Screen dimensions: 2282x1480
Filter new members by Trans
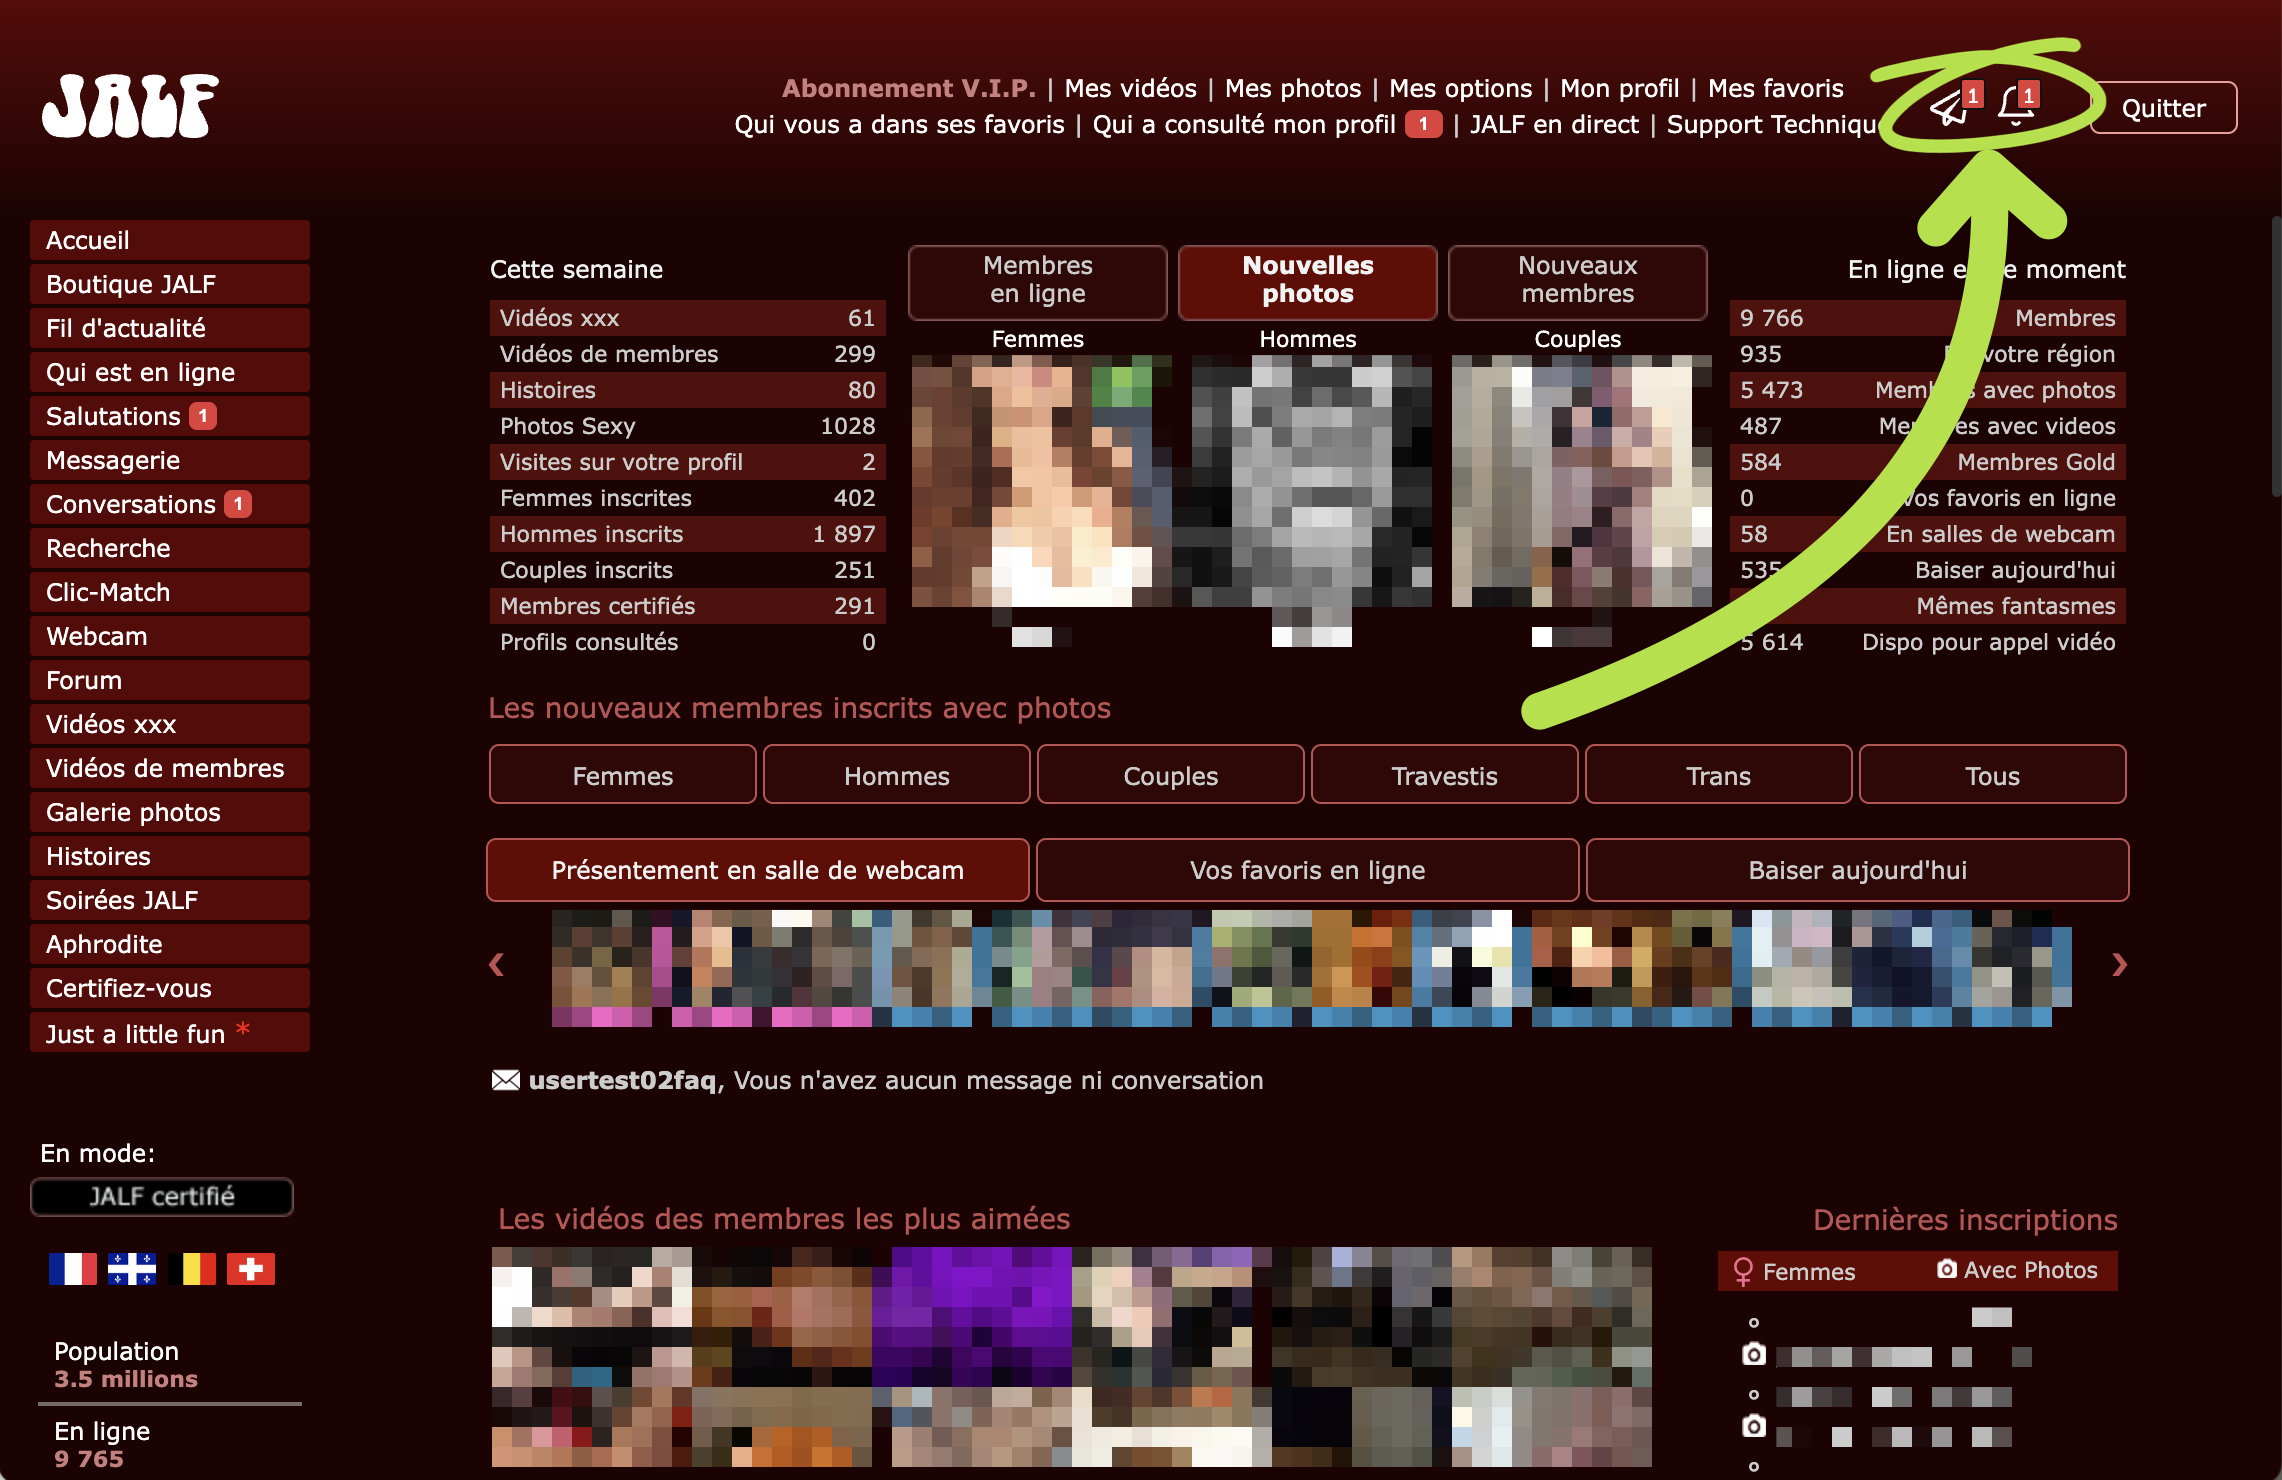1718,775
